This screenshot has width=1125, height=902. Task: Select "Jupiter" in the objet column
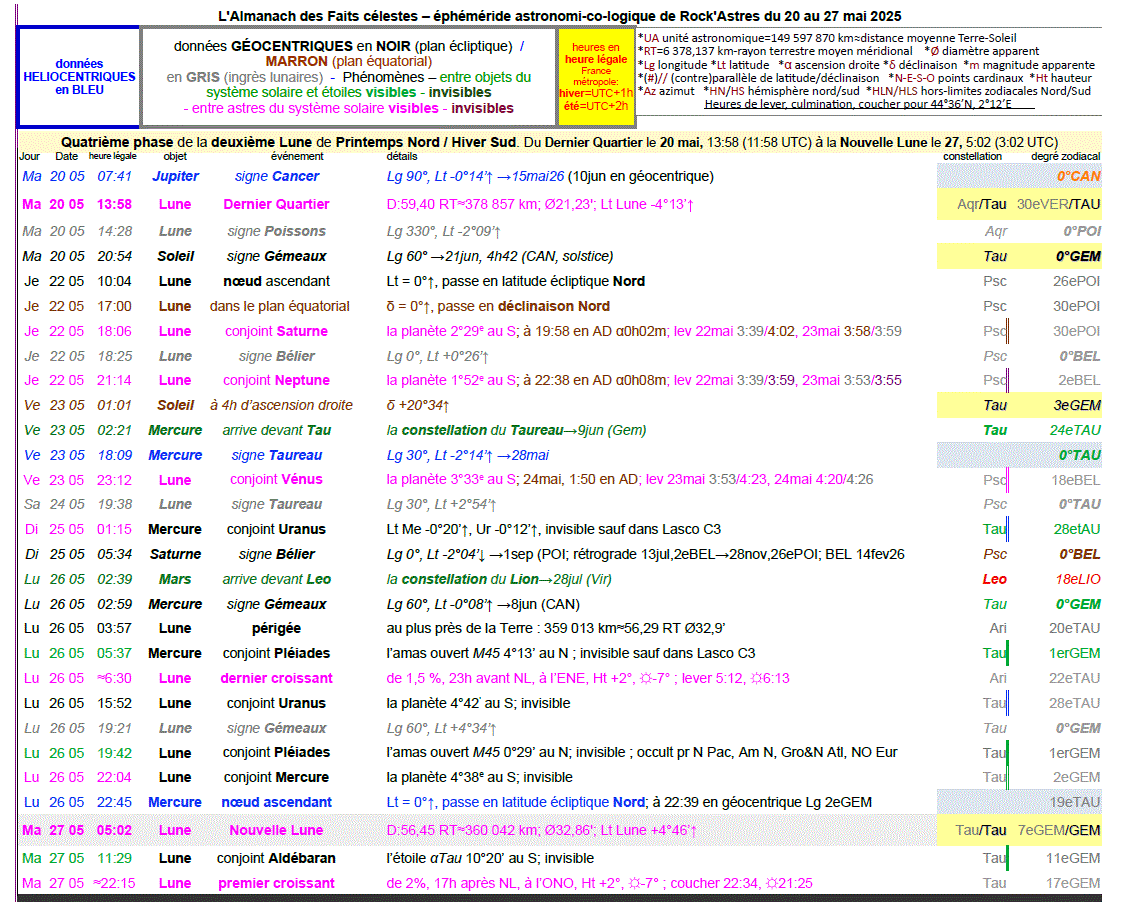click(x=175, y=177)
